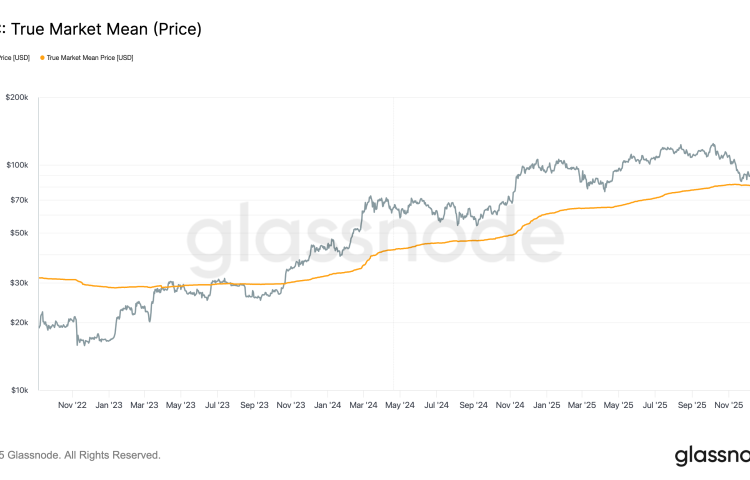Click the Nov '22 x-axis date label
This screenshot has width=750, height=480.
(x=71, y=406)
